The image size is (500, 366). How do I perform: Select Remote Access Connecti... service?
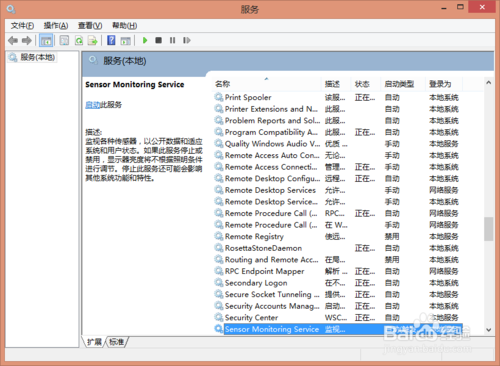coord(337,167)
